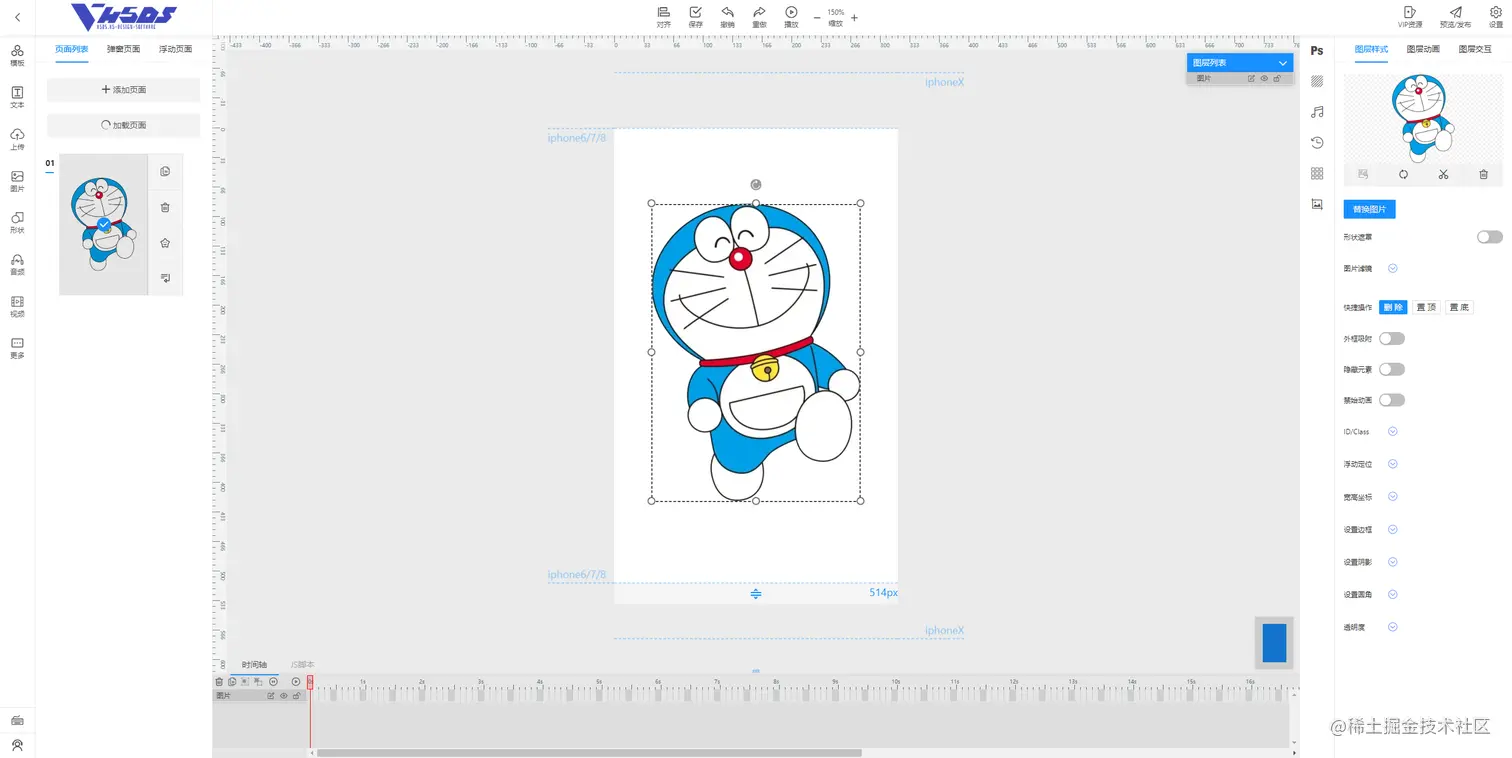Toggle lock on timeline 图片 row
Screen dimensions: 1512x758
tap(297, 695)
